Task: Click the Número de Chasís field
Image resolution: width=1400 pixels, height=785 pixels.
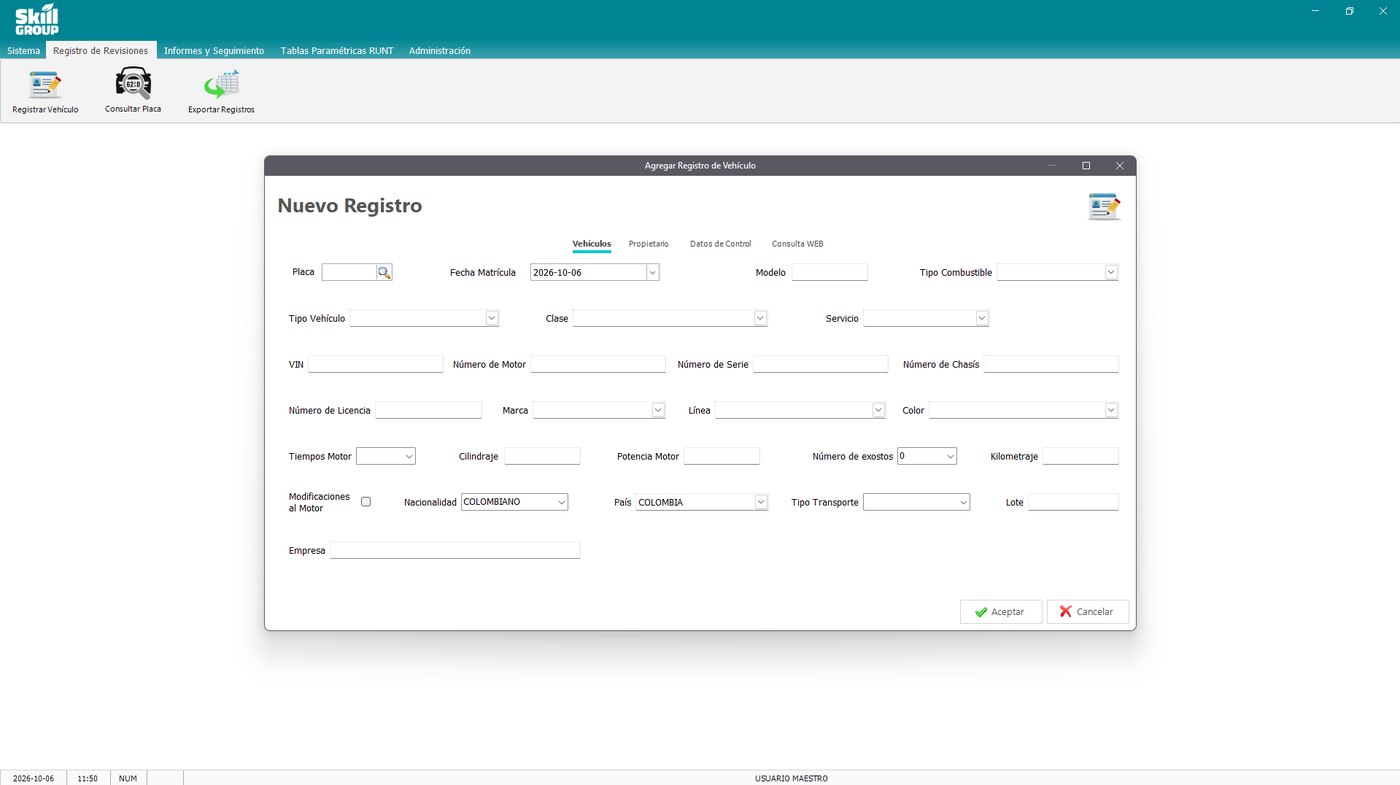Action: click(1050, 364)
